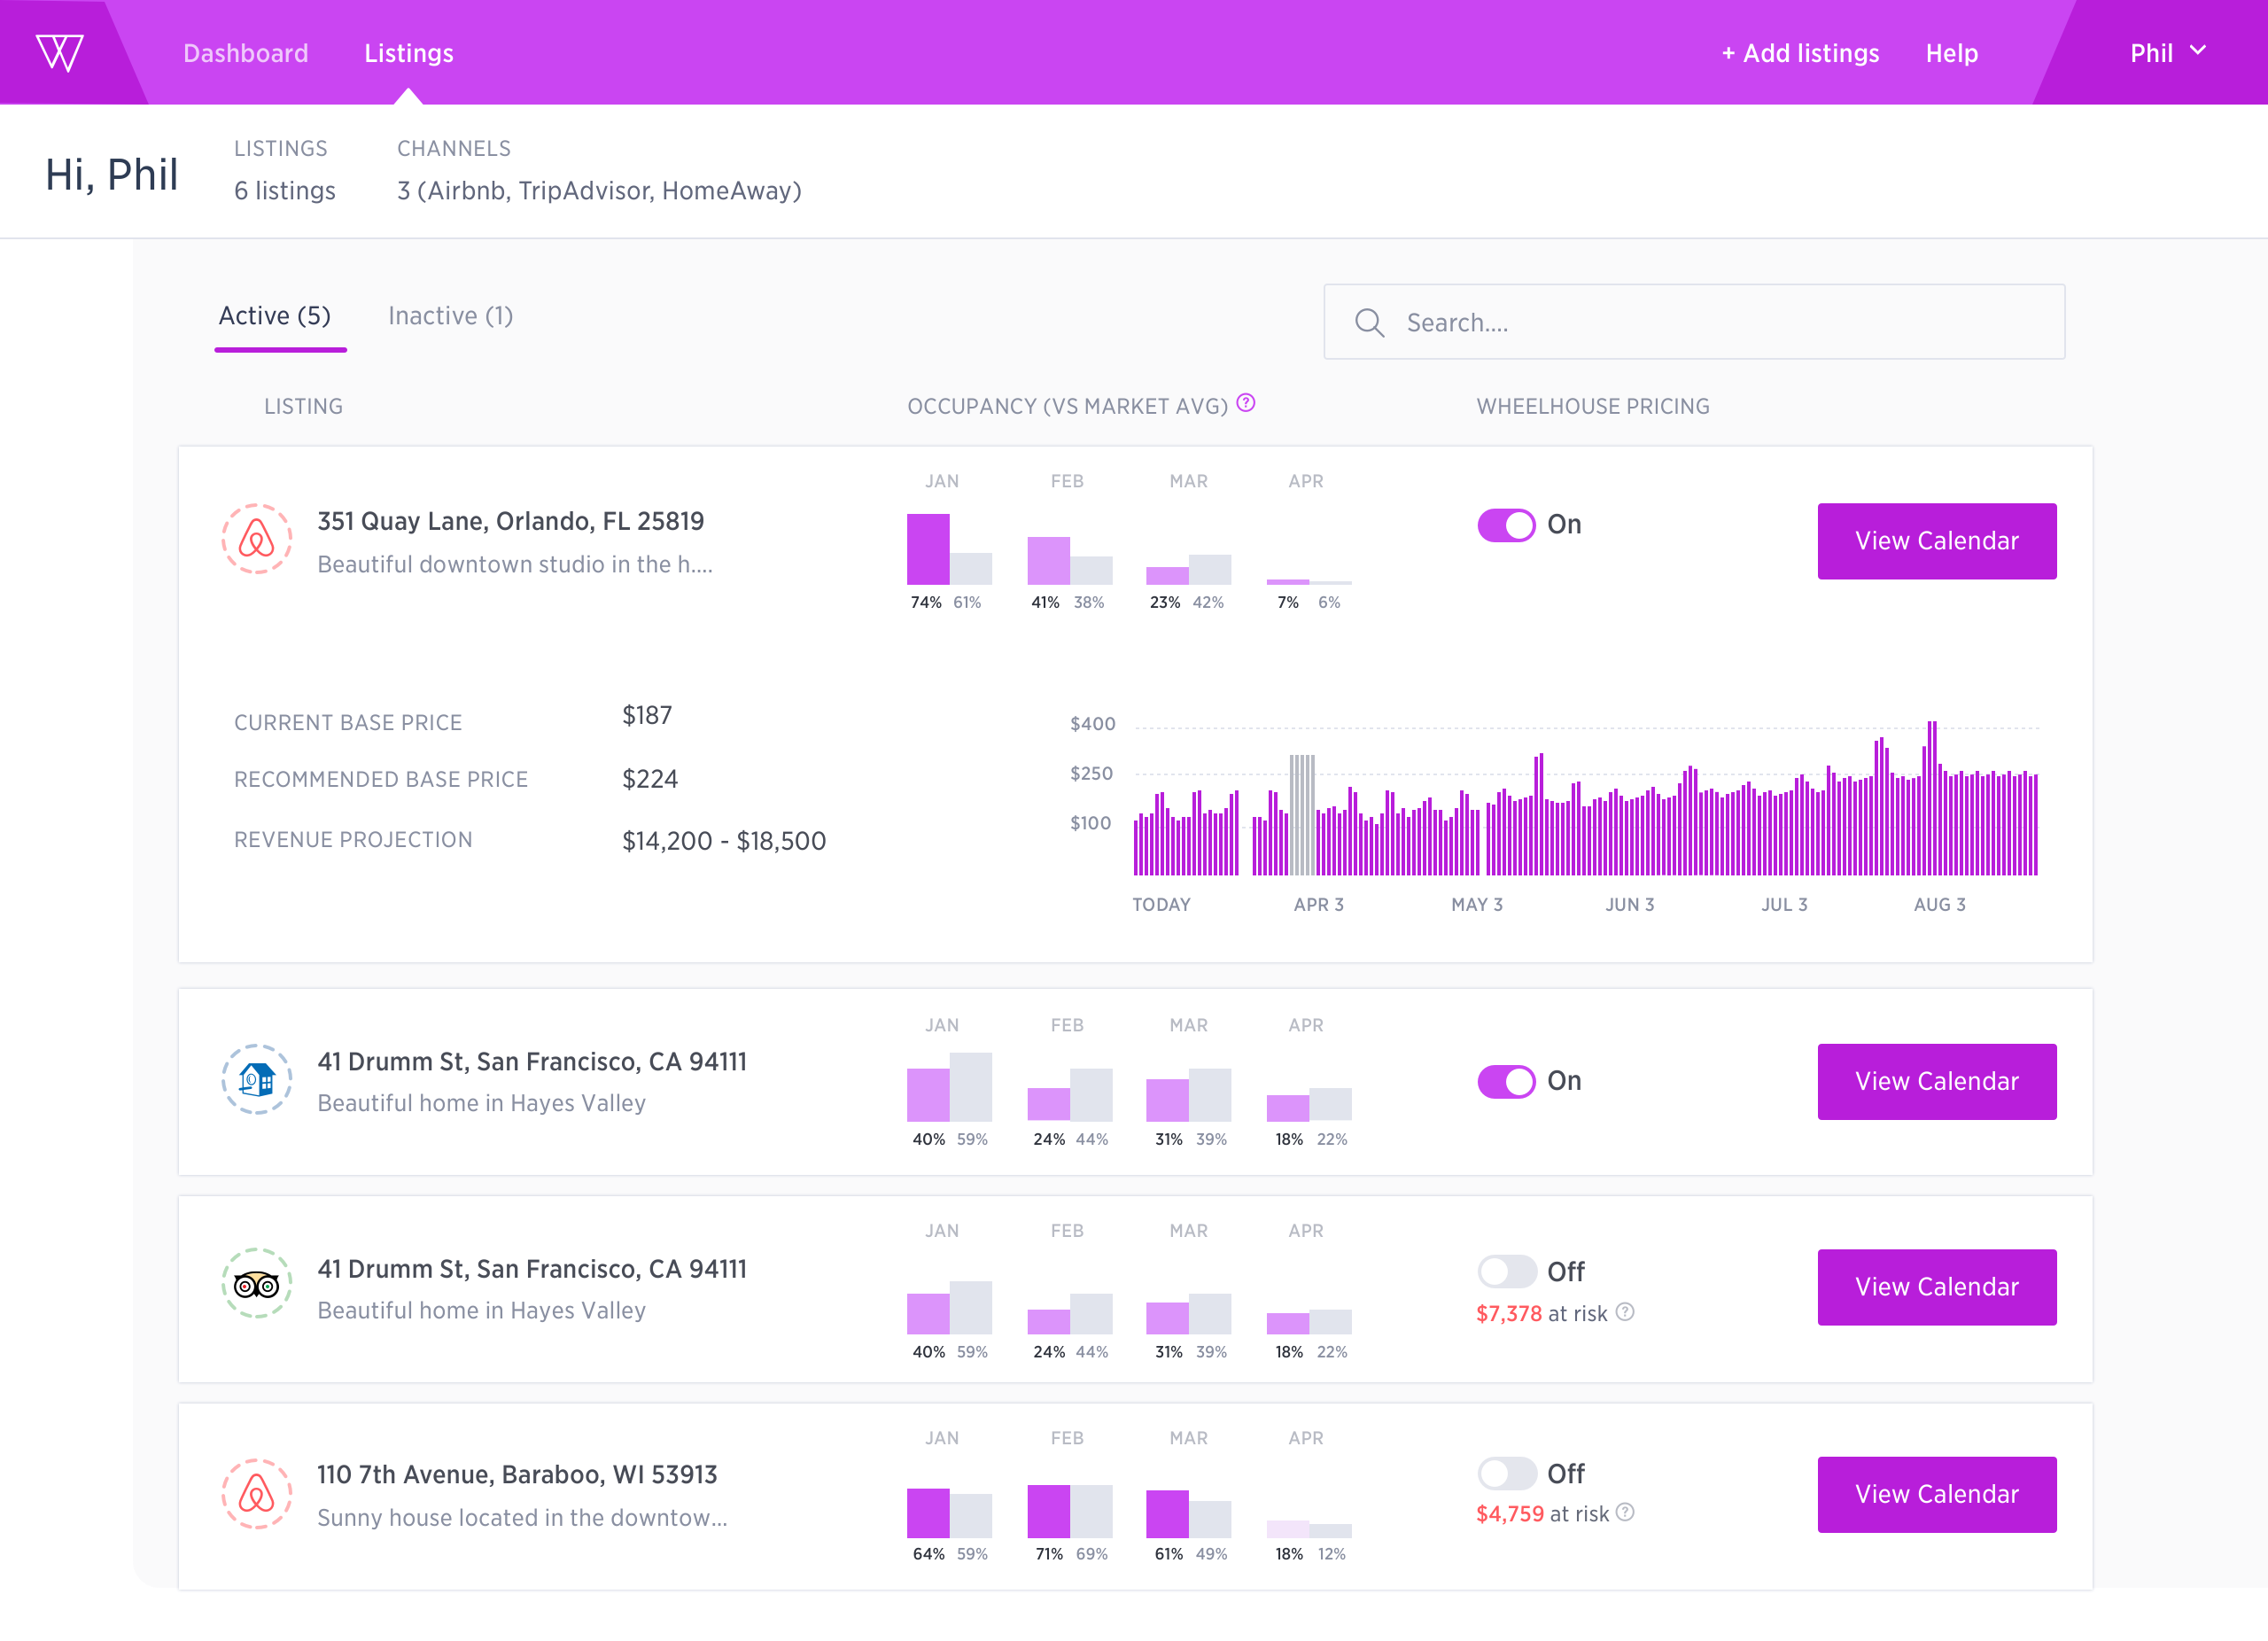Click the + Add listings link
This screenshot has width=2268, height=1641.
coord(1800,53)
